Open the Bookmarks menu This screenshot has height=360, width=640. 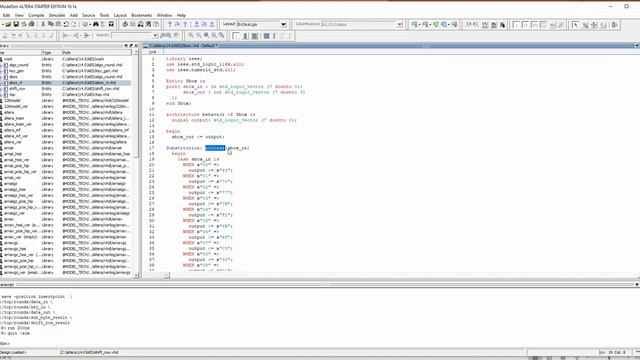coord(142,15)
